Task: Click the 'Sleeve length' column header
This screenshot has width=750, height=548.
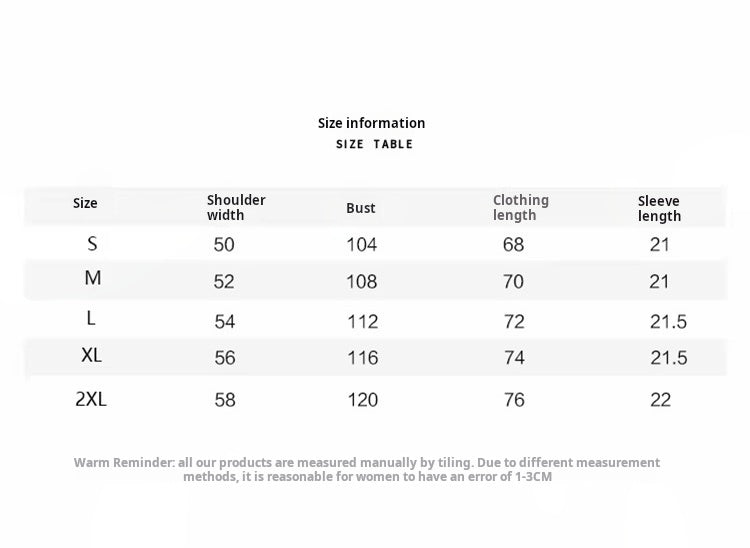Action: pyautogui.click(x=659, y=208)
